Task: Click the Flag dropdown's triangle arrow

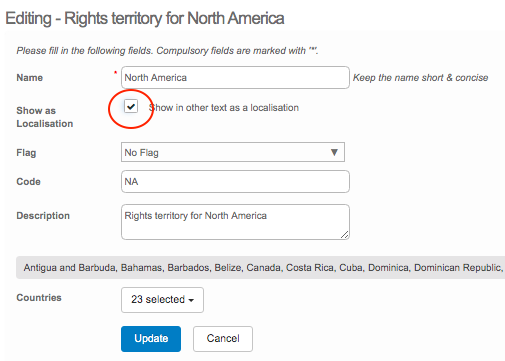Action: pyautogui.click(x=334, y=152)
